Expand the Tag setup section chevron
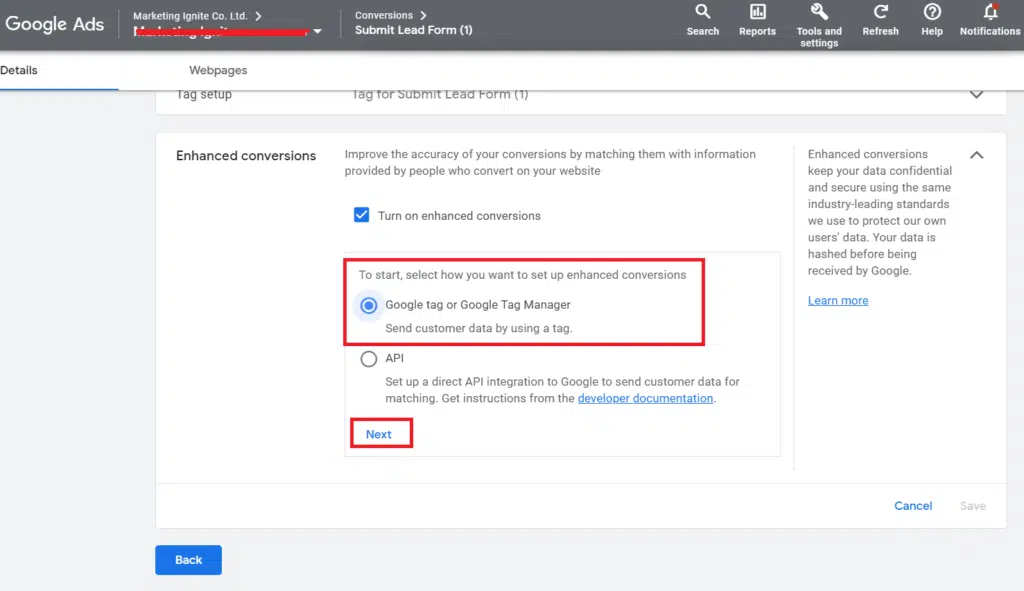The width and height of the screenshot is (1024, 591). [x=976, y=95]
